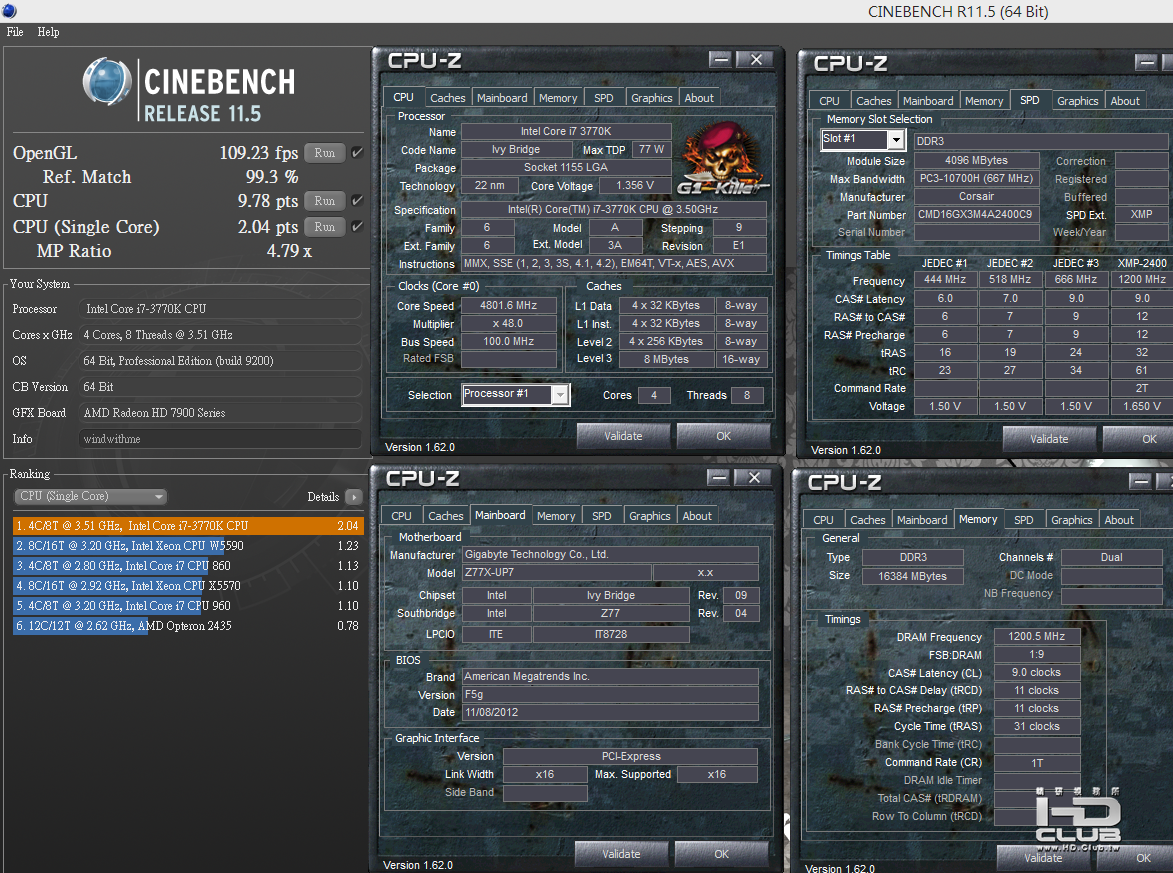
Task: Click Max Bandwidth PC3-10700H (667 MHz) field
Action: (976, 179)
